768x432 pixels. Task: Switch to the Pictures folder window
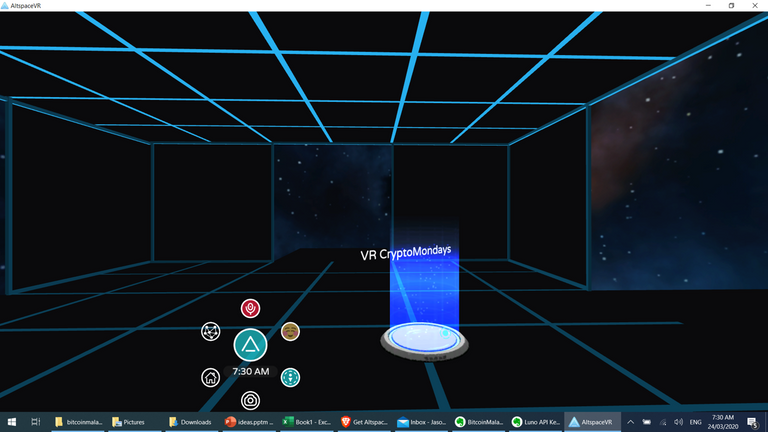[x=134, y=422]
